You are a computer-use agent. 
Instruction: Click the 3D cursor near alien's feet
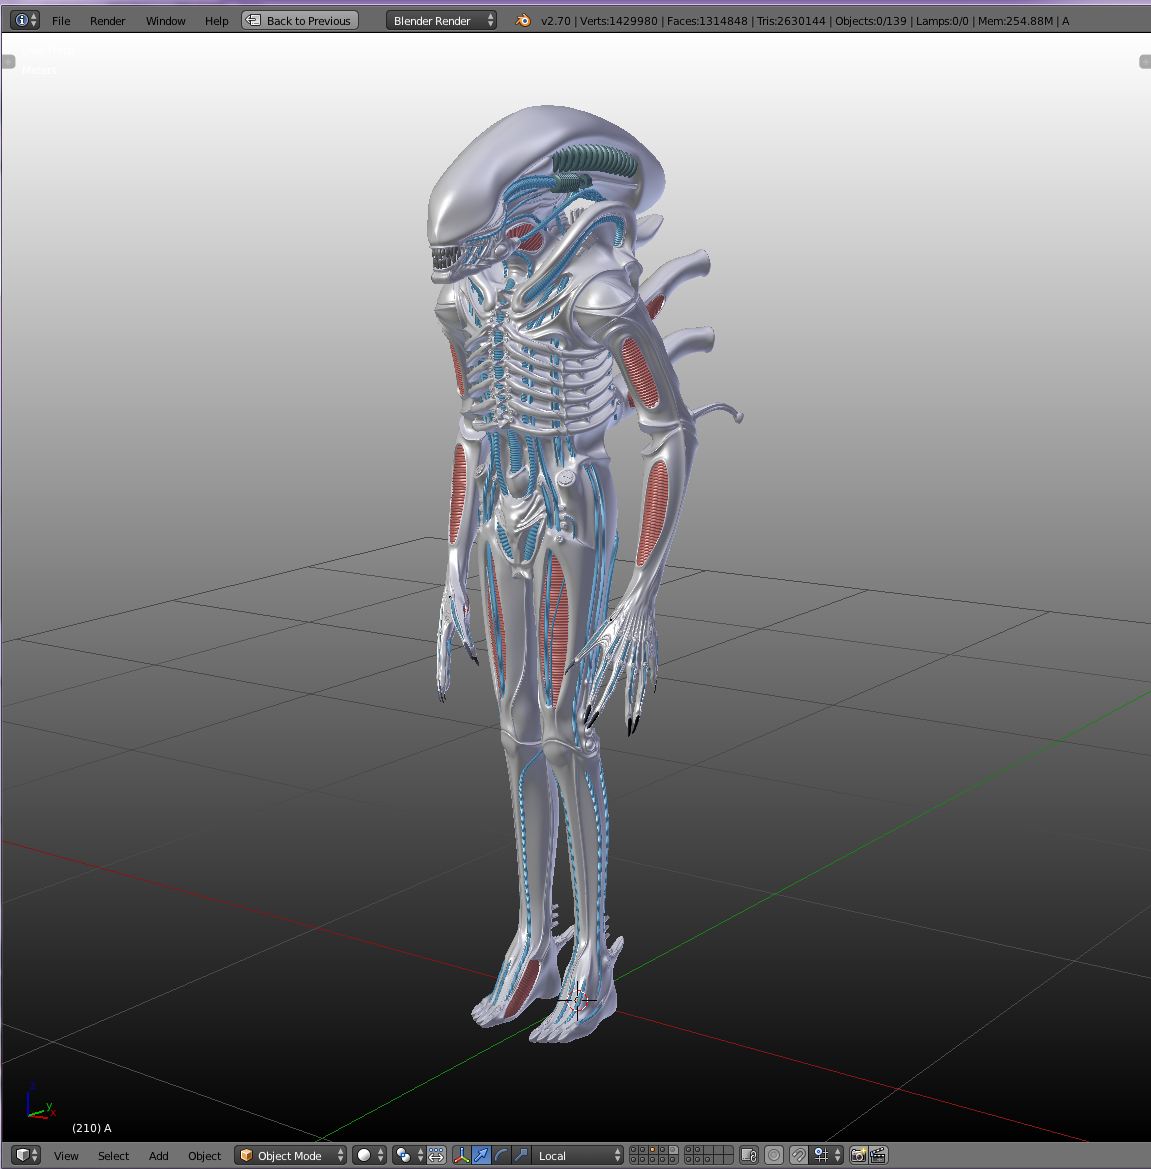pos(577,1000)
